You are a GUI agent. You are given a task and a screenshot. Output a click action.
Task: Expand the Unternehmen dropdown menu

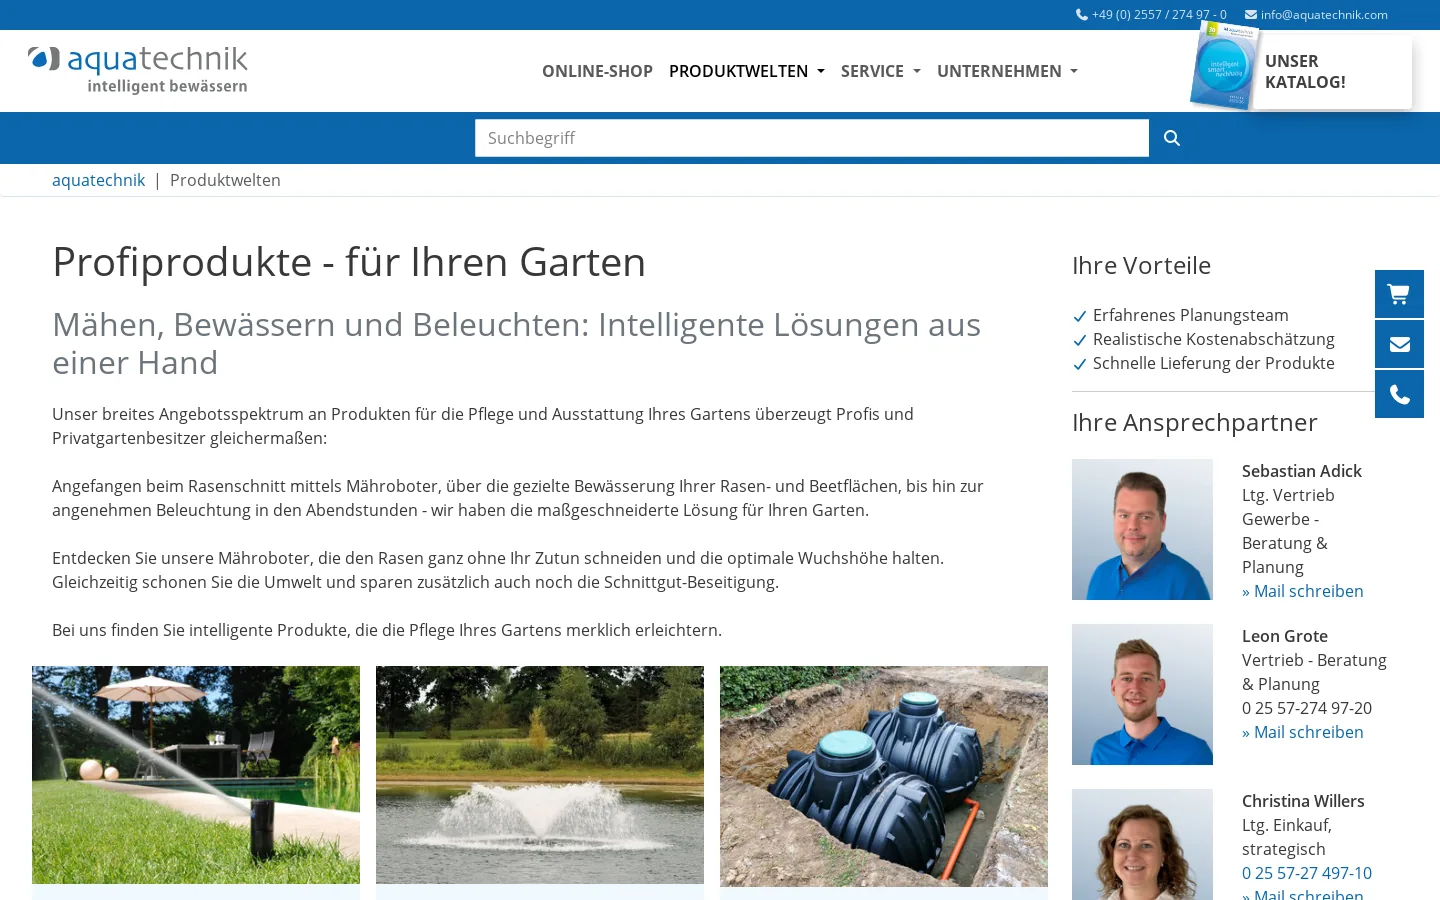point(1007,71)
